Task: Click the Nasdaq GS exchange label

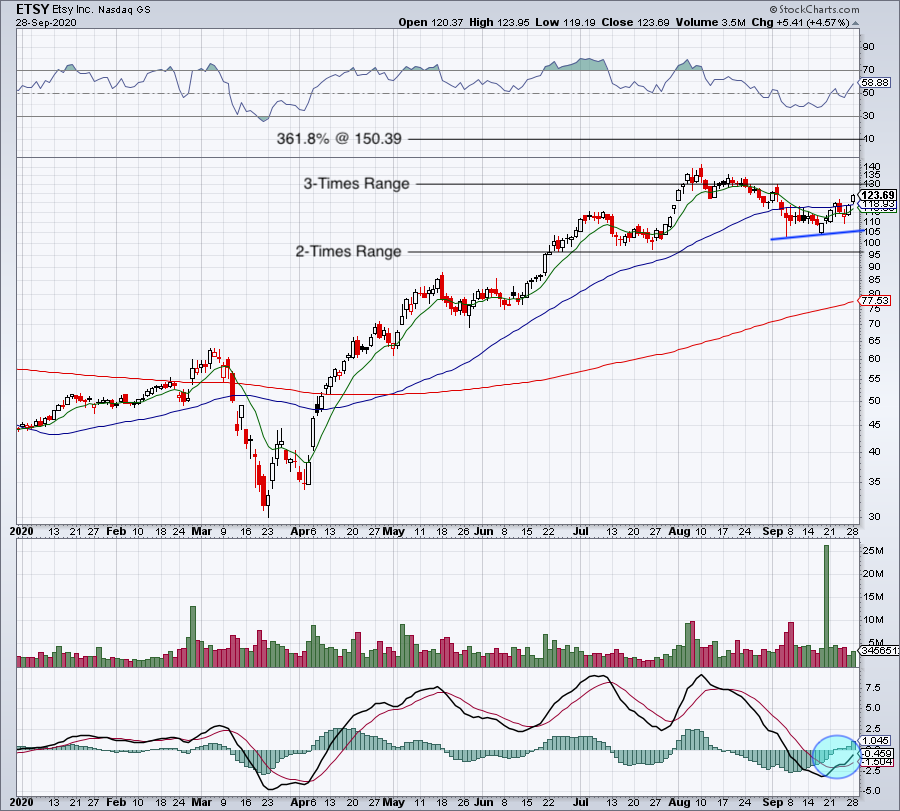Action: click(125, 10)
